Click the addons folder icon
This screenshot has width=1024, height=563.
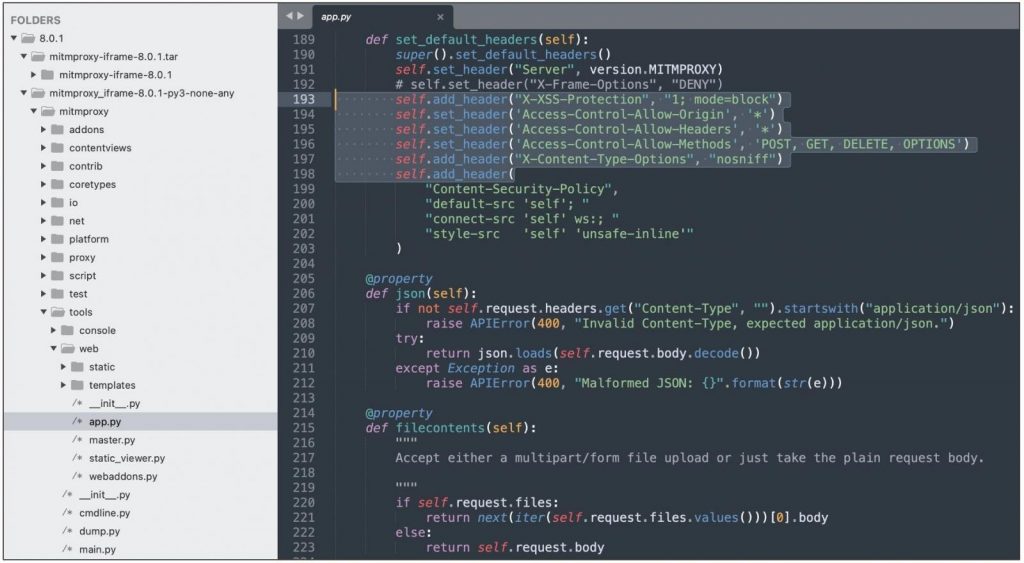(x=57, y=130)
